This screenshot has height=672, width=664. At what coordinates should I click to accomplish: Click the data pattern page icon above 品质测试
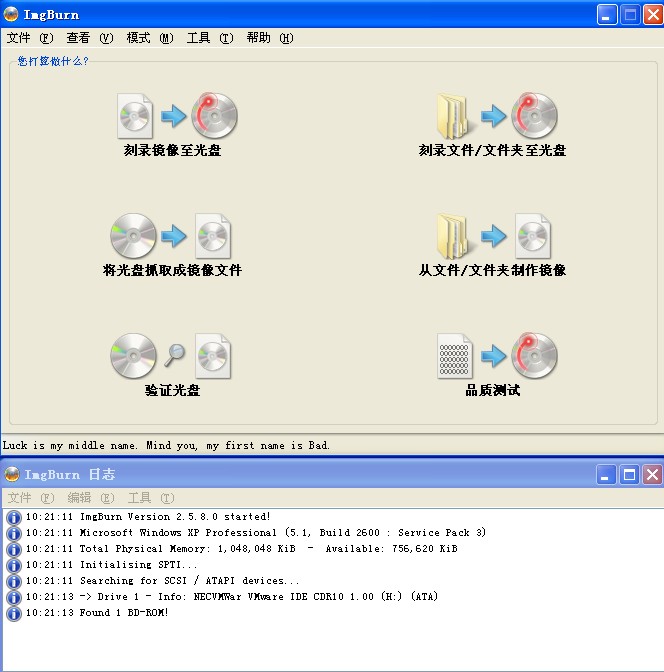pyautogui.click(x=454, y=356)
